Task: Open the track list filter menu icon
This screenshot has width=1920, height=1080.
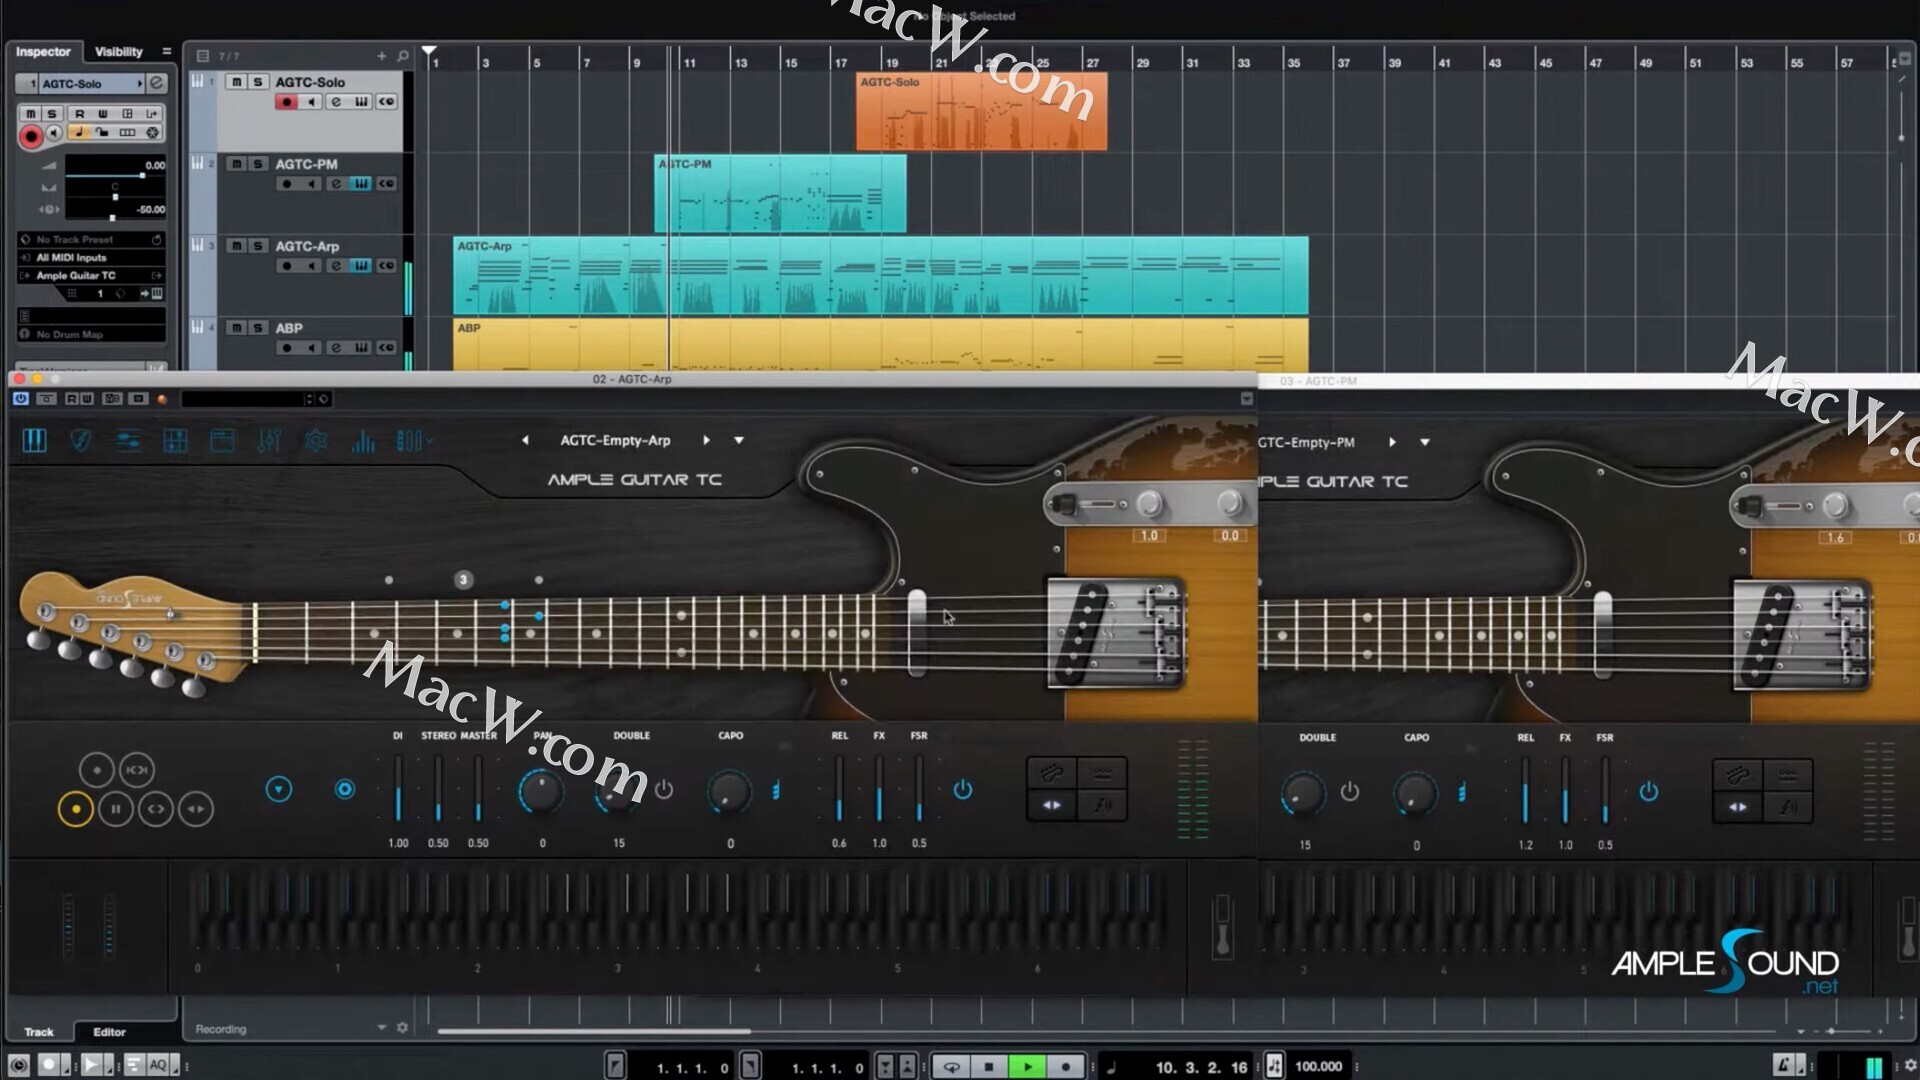Action: point(203,56)
